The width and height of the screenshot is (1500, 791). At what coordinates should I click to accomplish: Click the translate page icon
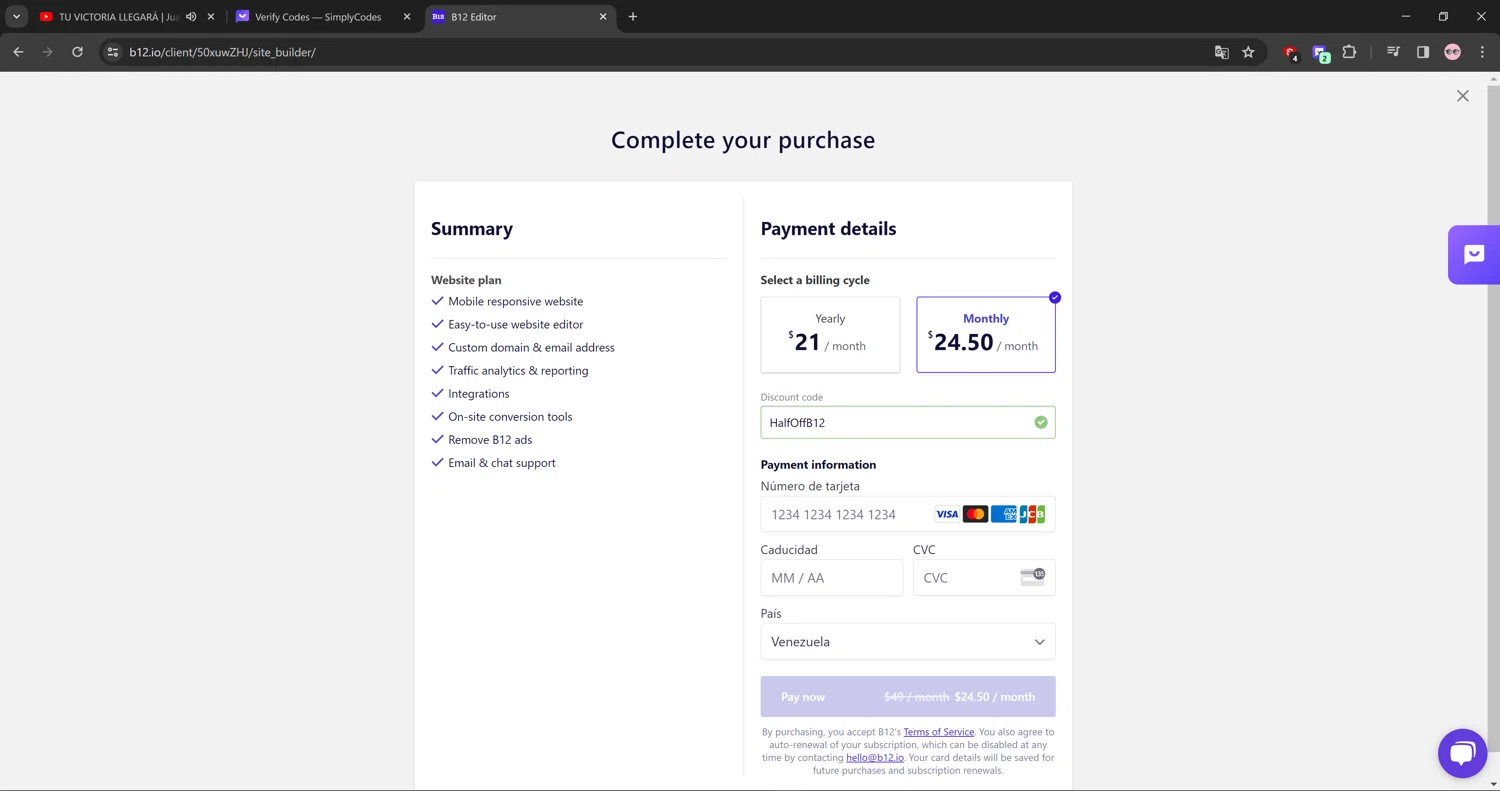pos(1221,52)
